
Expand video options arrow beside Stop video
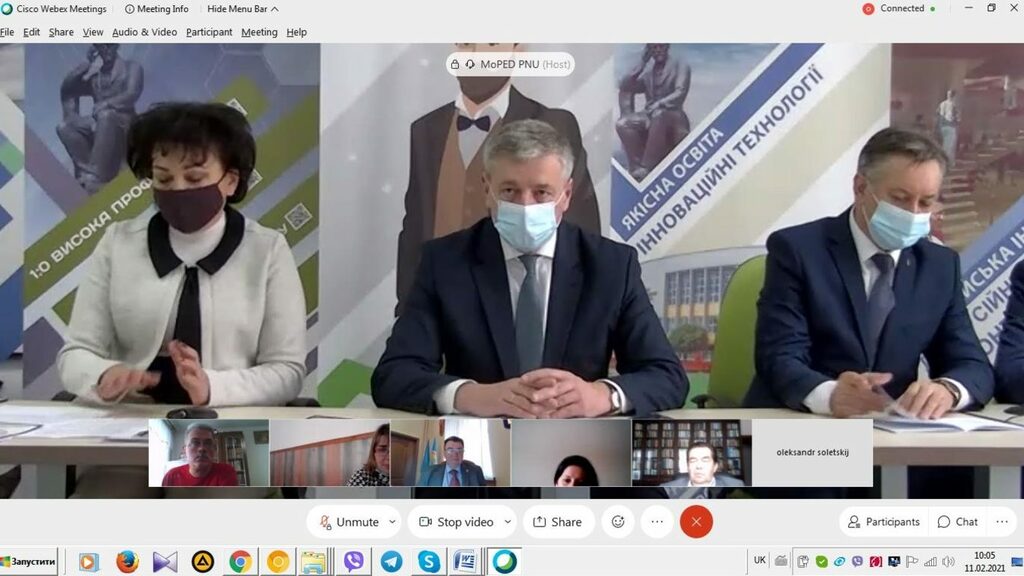tap(508, 522)
